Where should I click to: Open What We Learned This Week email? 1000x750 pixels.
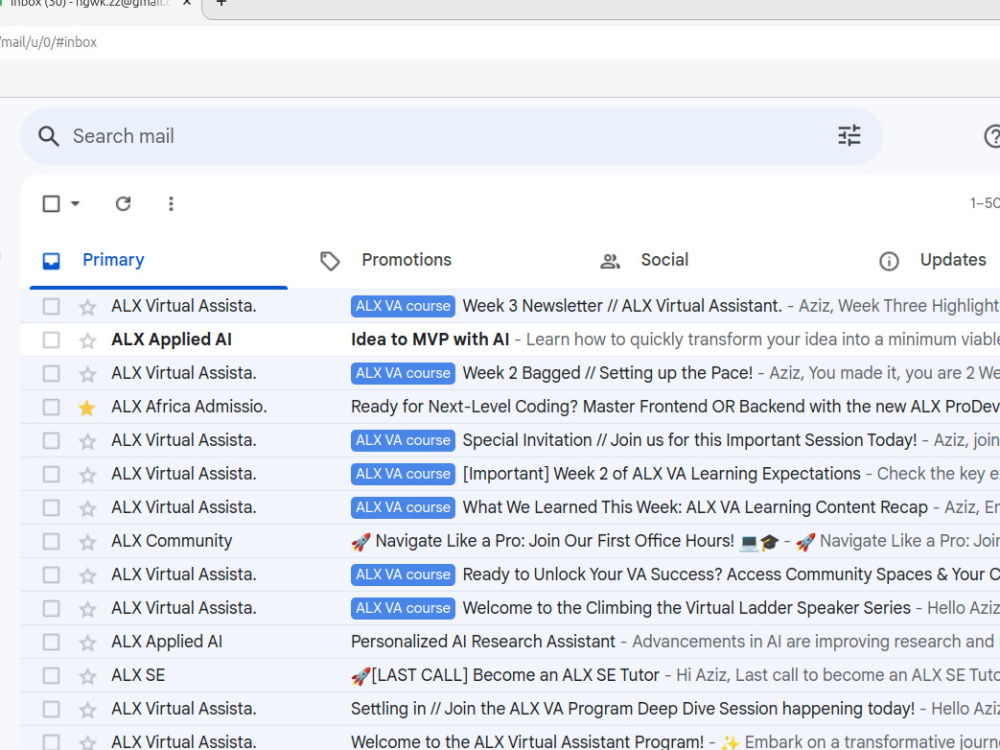tap(695, 508)
